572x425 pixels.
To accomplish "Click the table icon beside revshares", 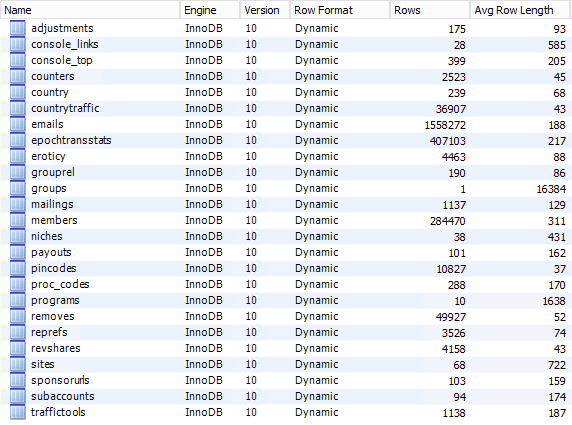I will (18, 348).
